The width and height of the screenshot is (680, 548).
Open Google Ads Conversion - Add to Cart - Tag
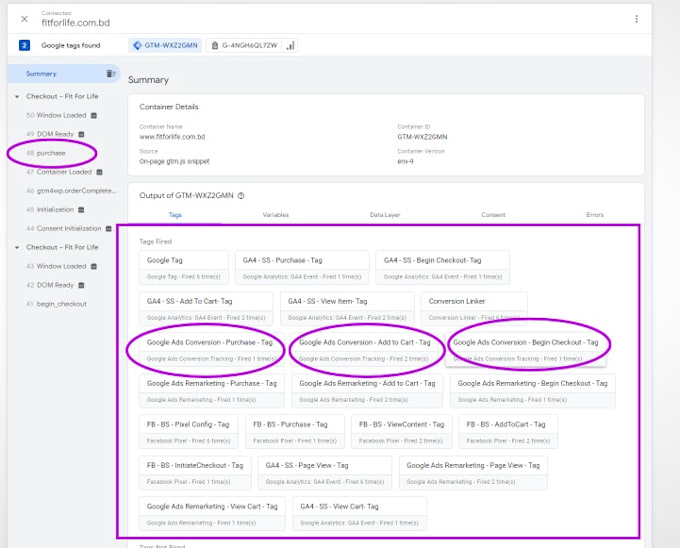[365, 350]
